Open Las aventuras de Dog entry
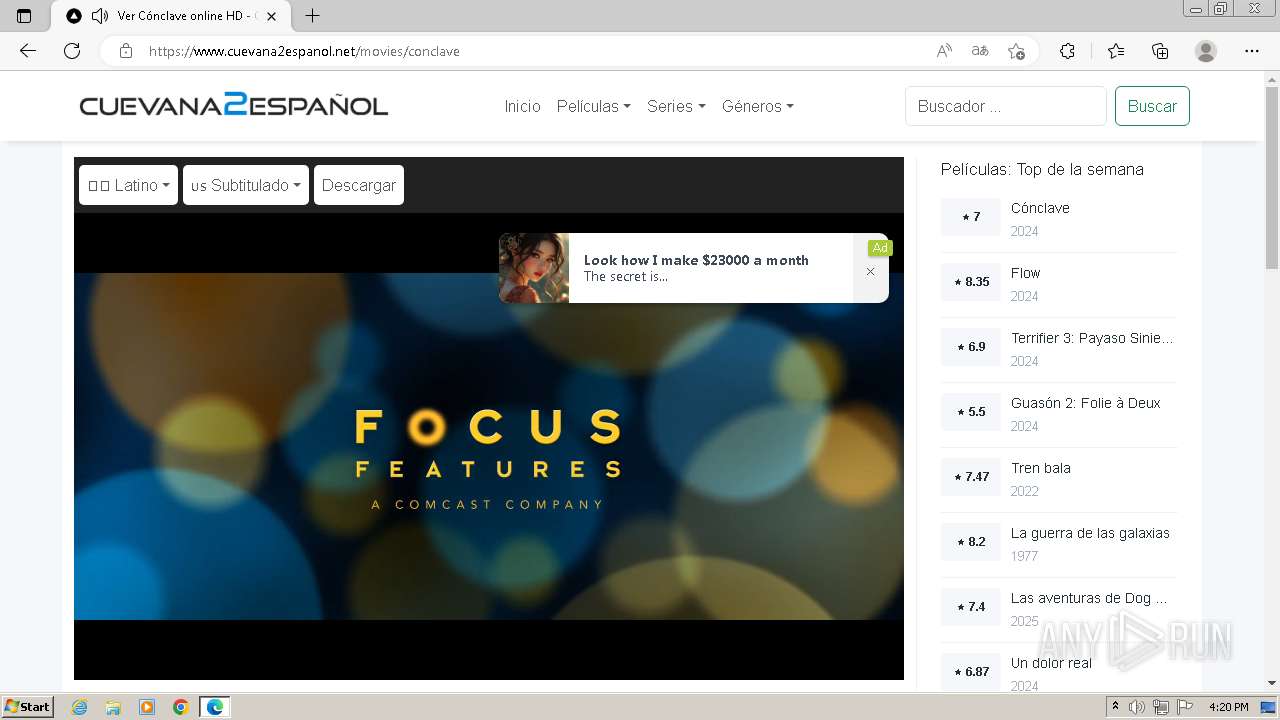 [1089, 598]
